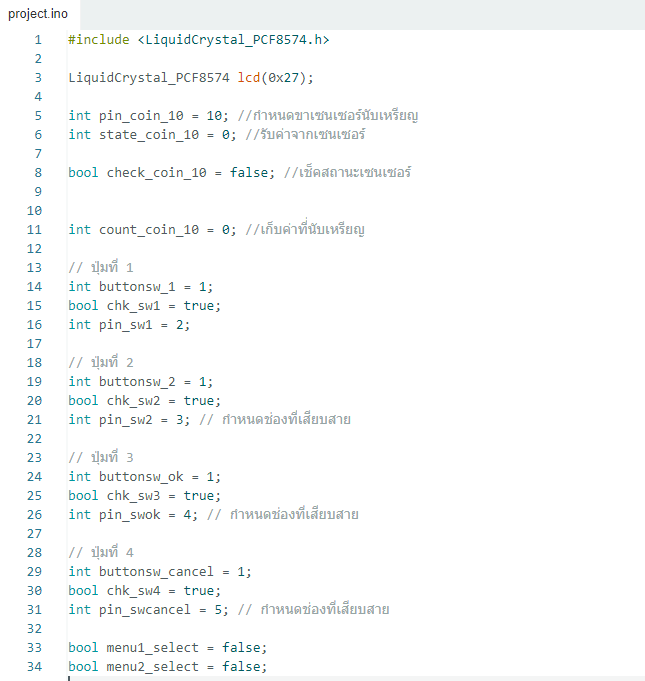
Task: Click the count_coin_10 = 0 line
Action: click(216, 230)
